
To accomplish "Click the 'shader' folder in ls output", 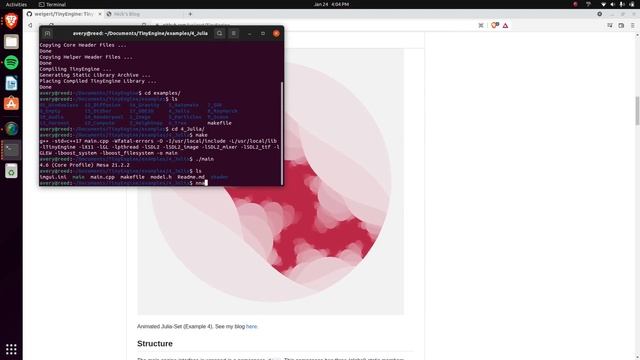I will point(219,177).
